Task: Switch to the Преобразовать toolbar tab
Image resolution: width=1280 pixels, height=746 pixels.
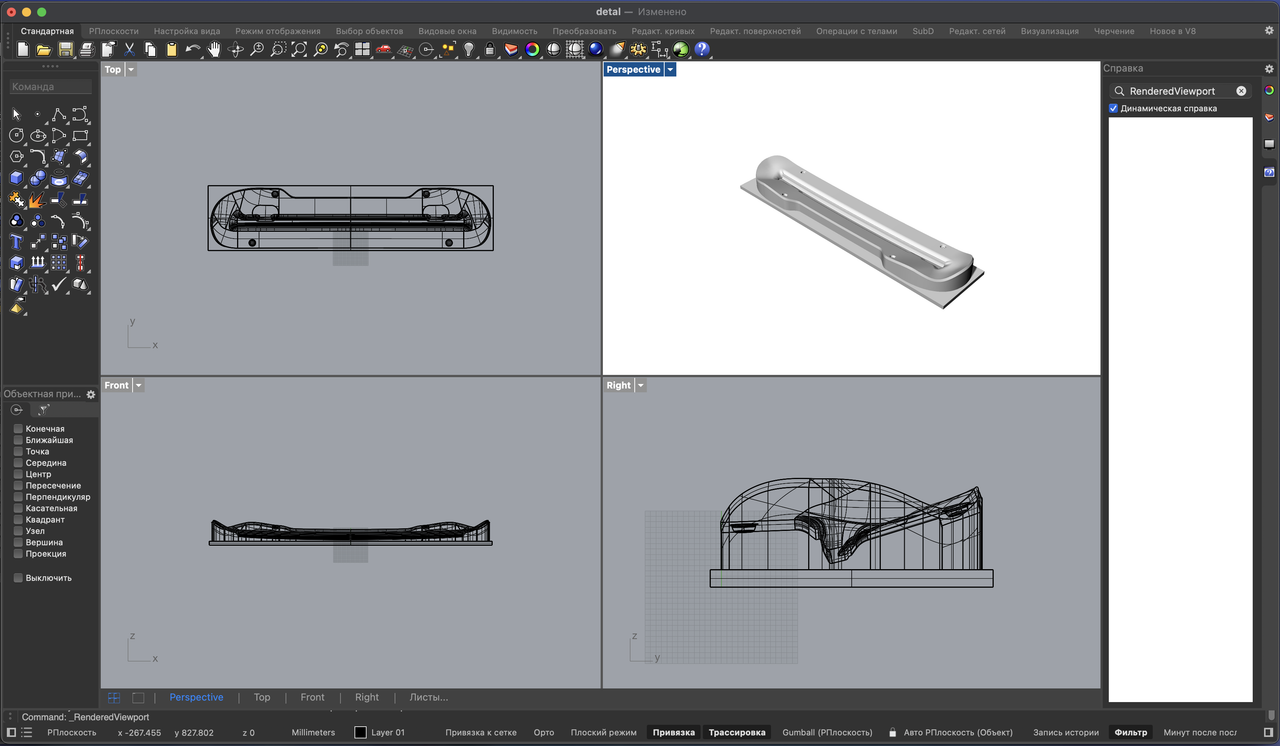Action: (x=584, y=31)
